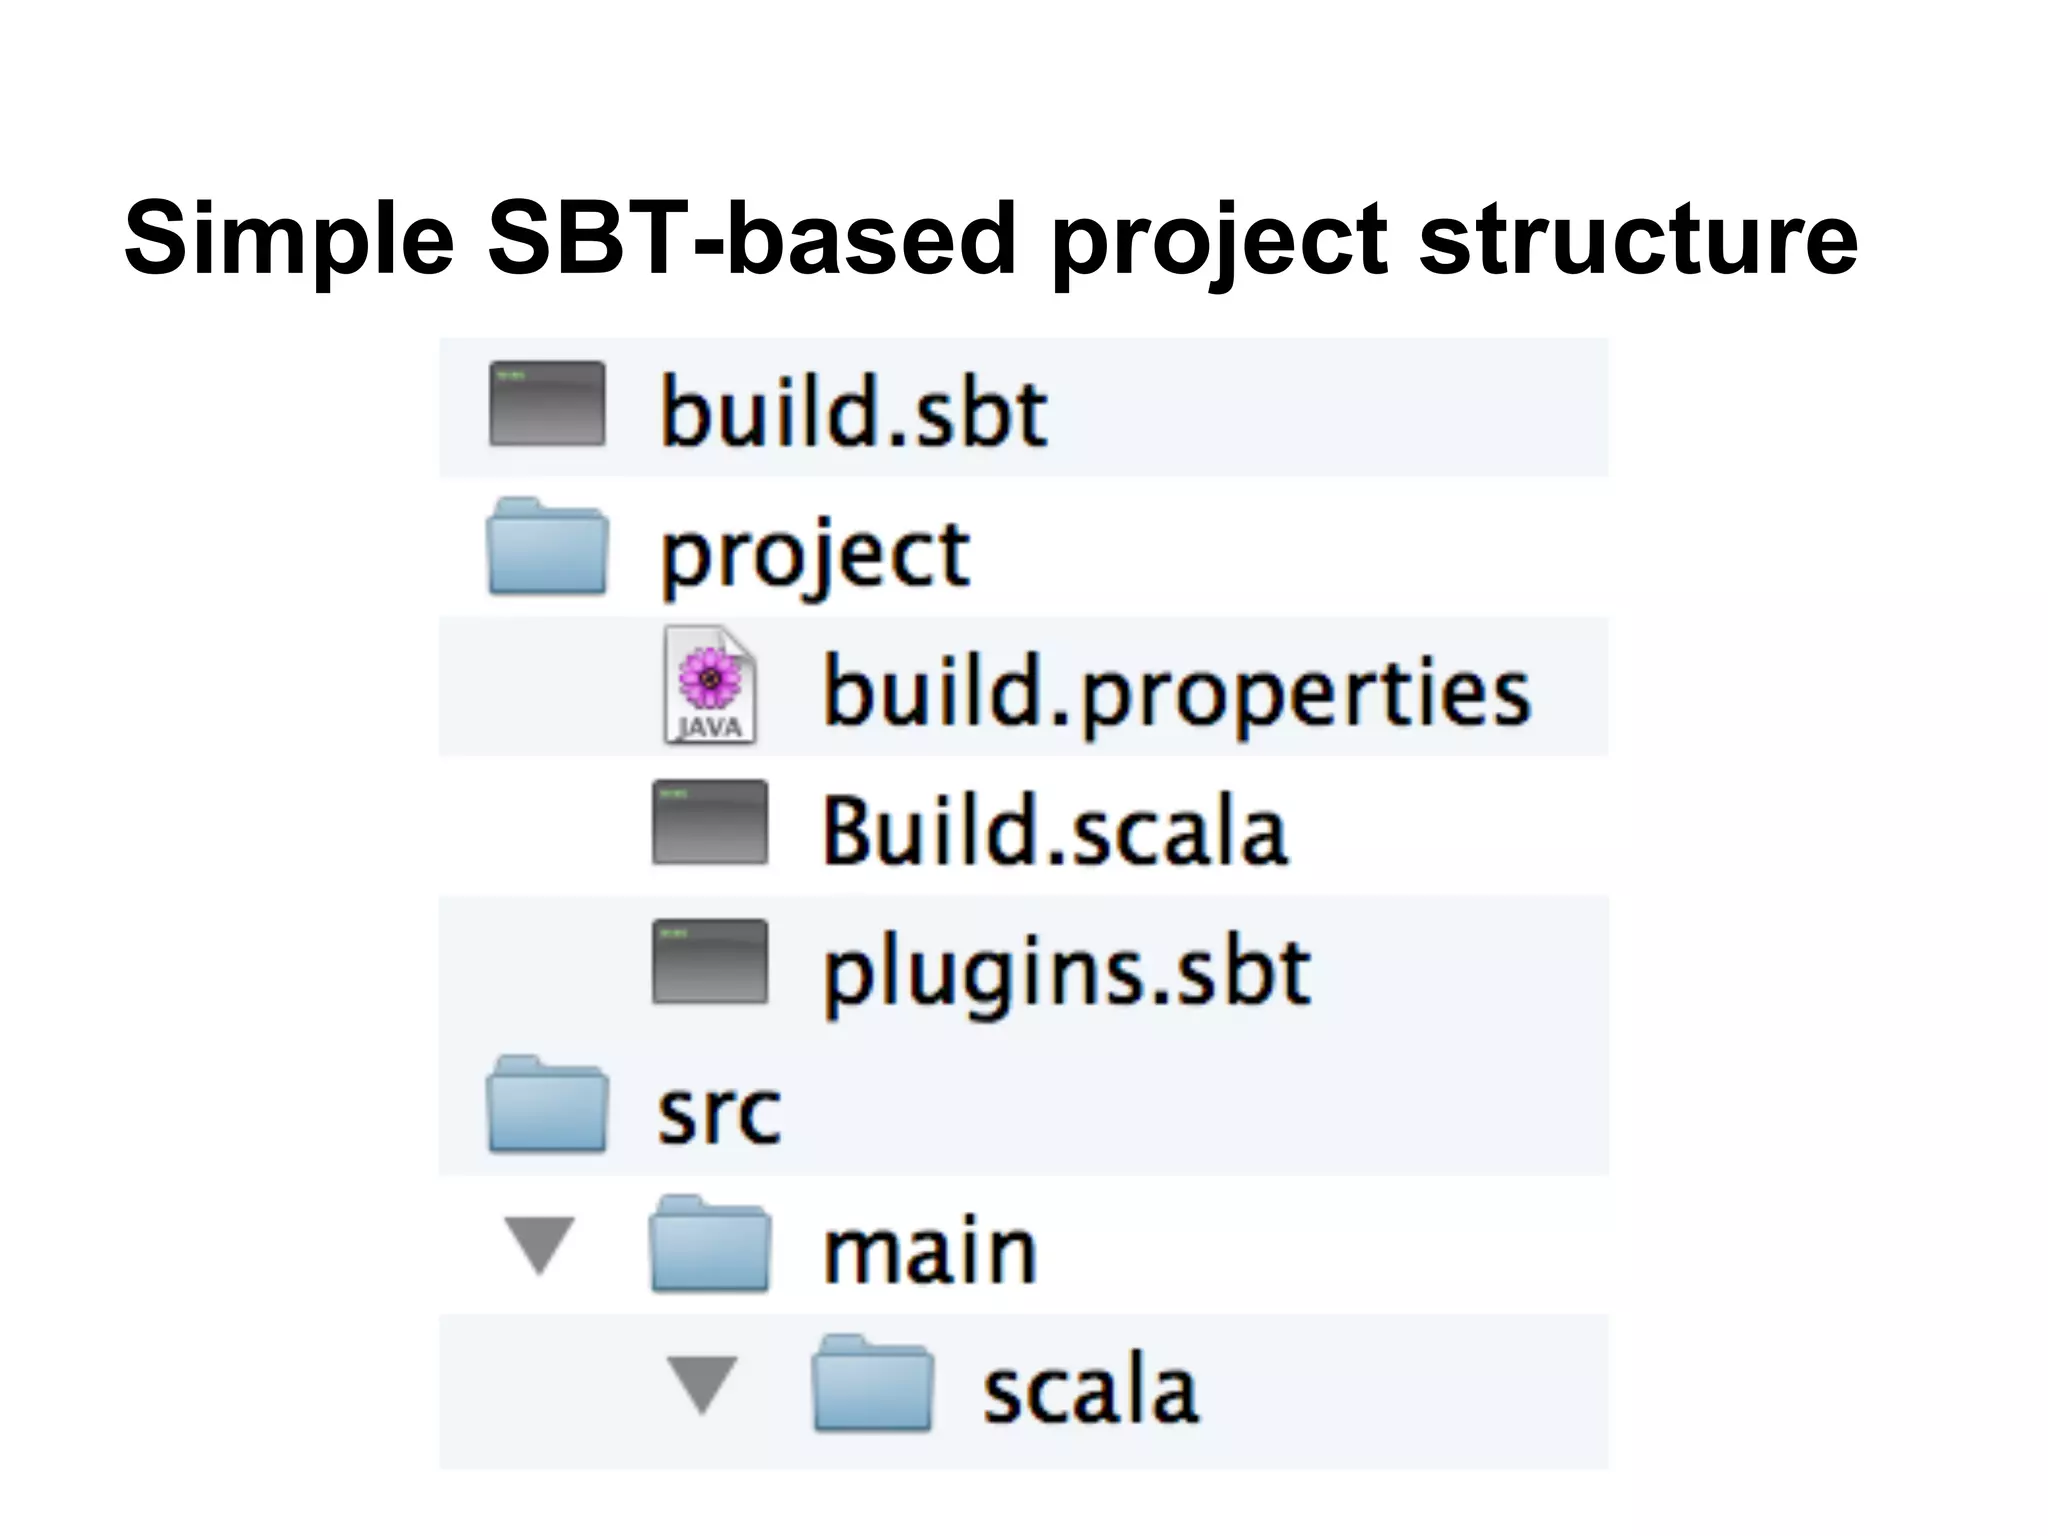
Task: Select the Build.scala file name
Action: (x=1055, y=830)
